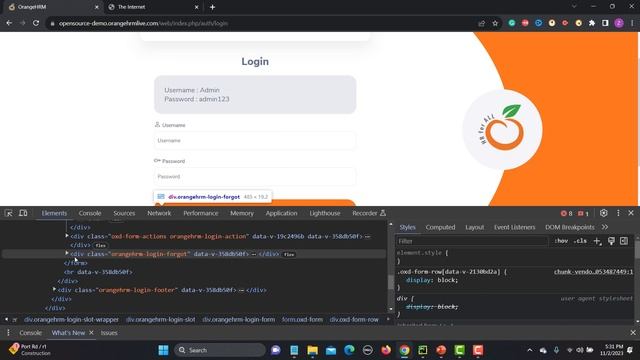Click the new style rule plus icon
This screenshot has width=640, height=360.
click(597, 241)
